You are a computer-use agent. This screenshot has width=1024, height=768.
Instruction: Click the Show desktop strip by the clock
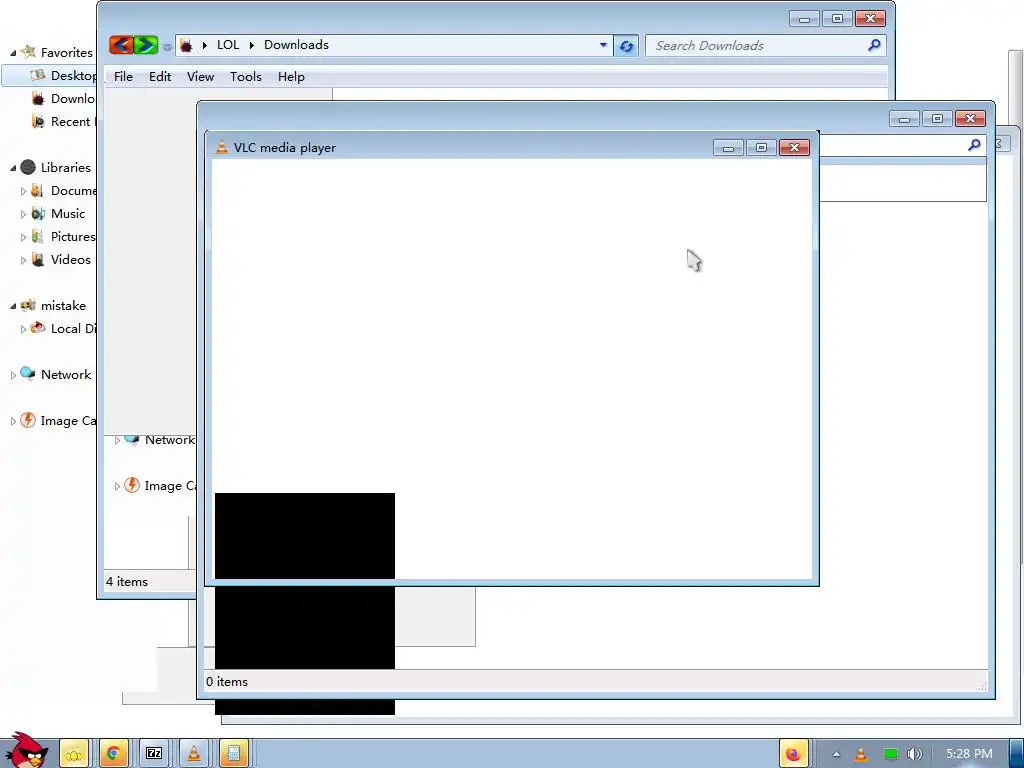1017,754
